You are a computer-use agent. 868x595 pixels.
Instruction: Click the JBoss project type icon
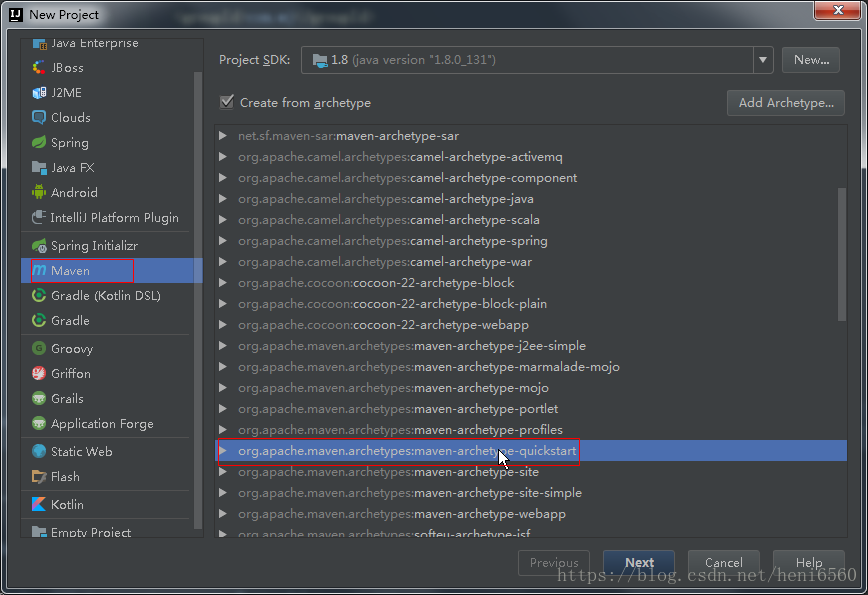pos(39,68)
